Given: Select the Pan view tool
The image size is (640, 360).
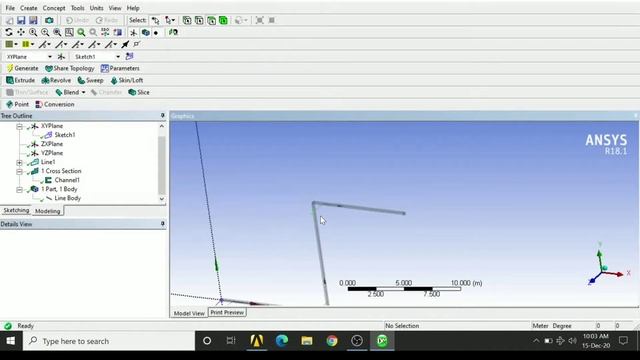Looking at the screenshot, I should click(21, 32).
